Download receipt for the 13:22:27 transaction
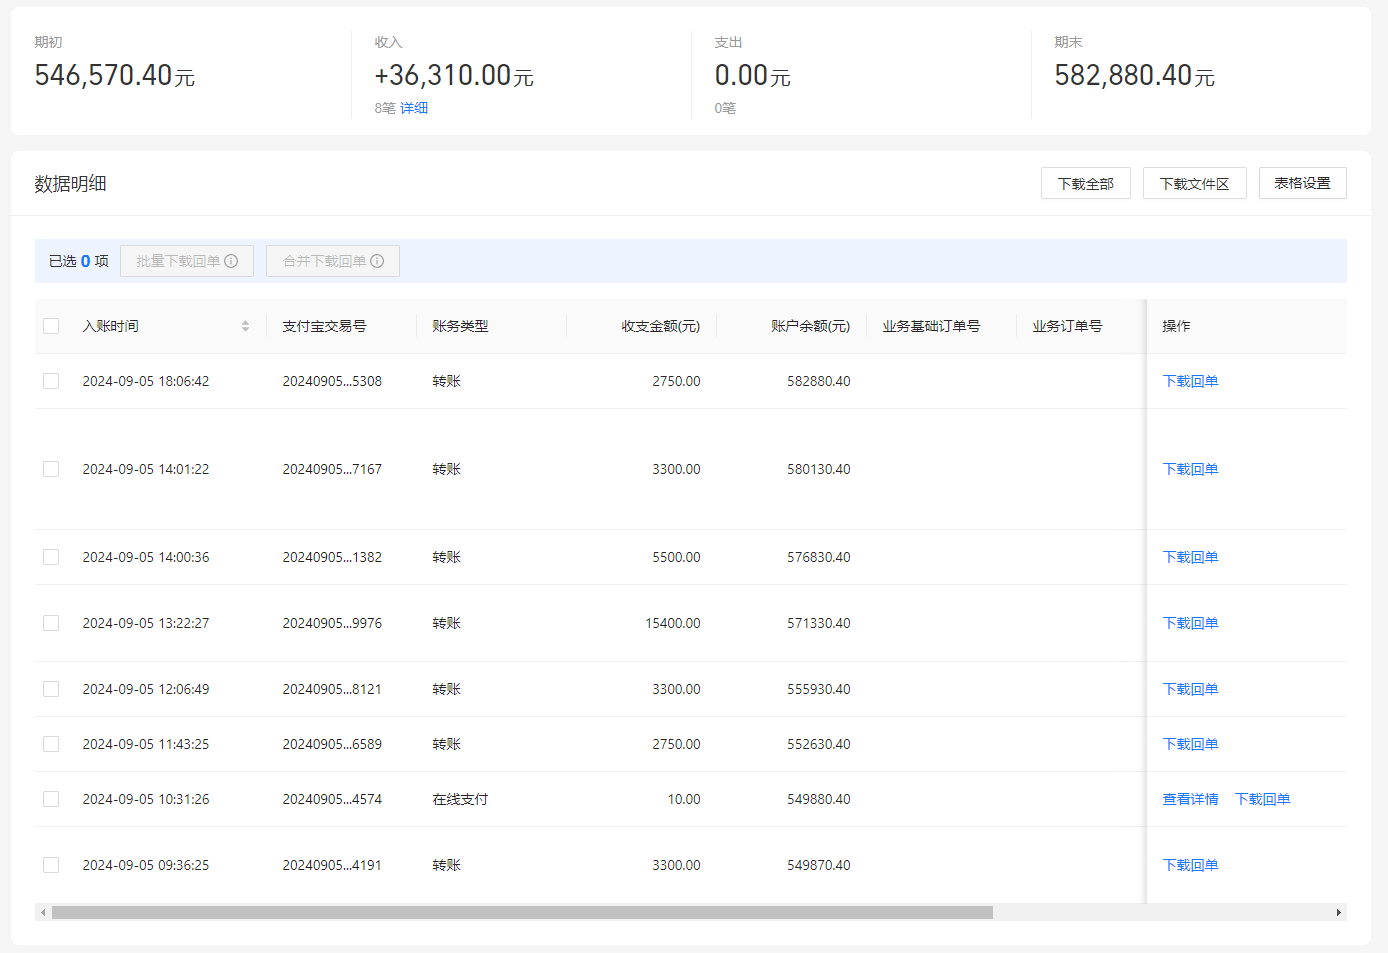 (1190, 623)
